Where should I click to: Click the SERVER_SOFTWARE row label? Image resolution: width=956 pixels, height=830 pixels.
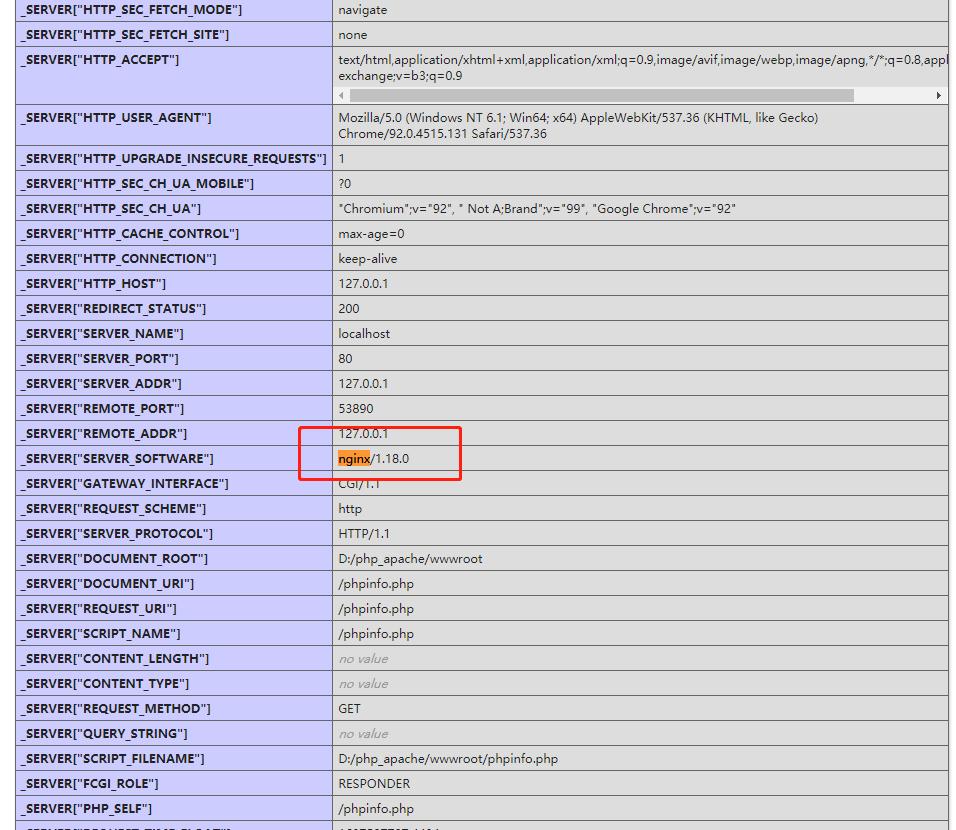(120, 458)
